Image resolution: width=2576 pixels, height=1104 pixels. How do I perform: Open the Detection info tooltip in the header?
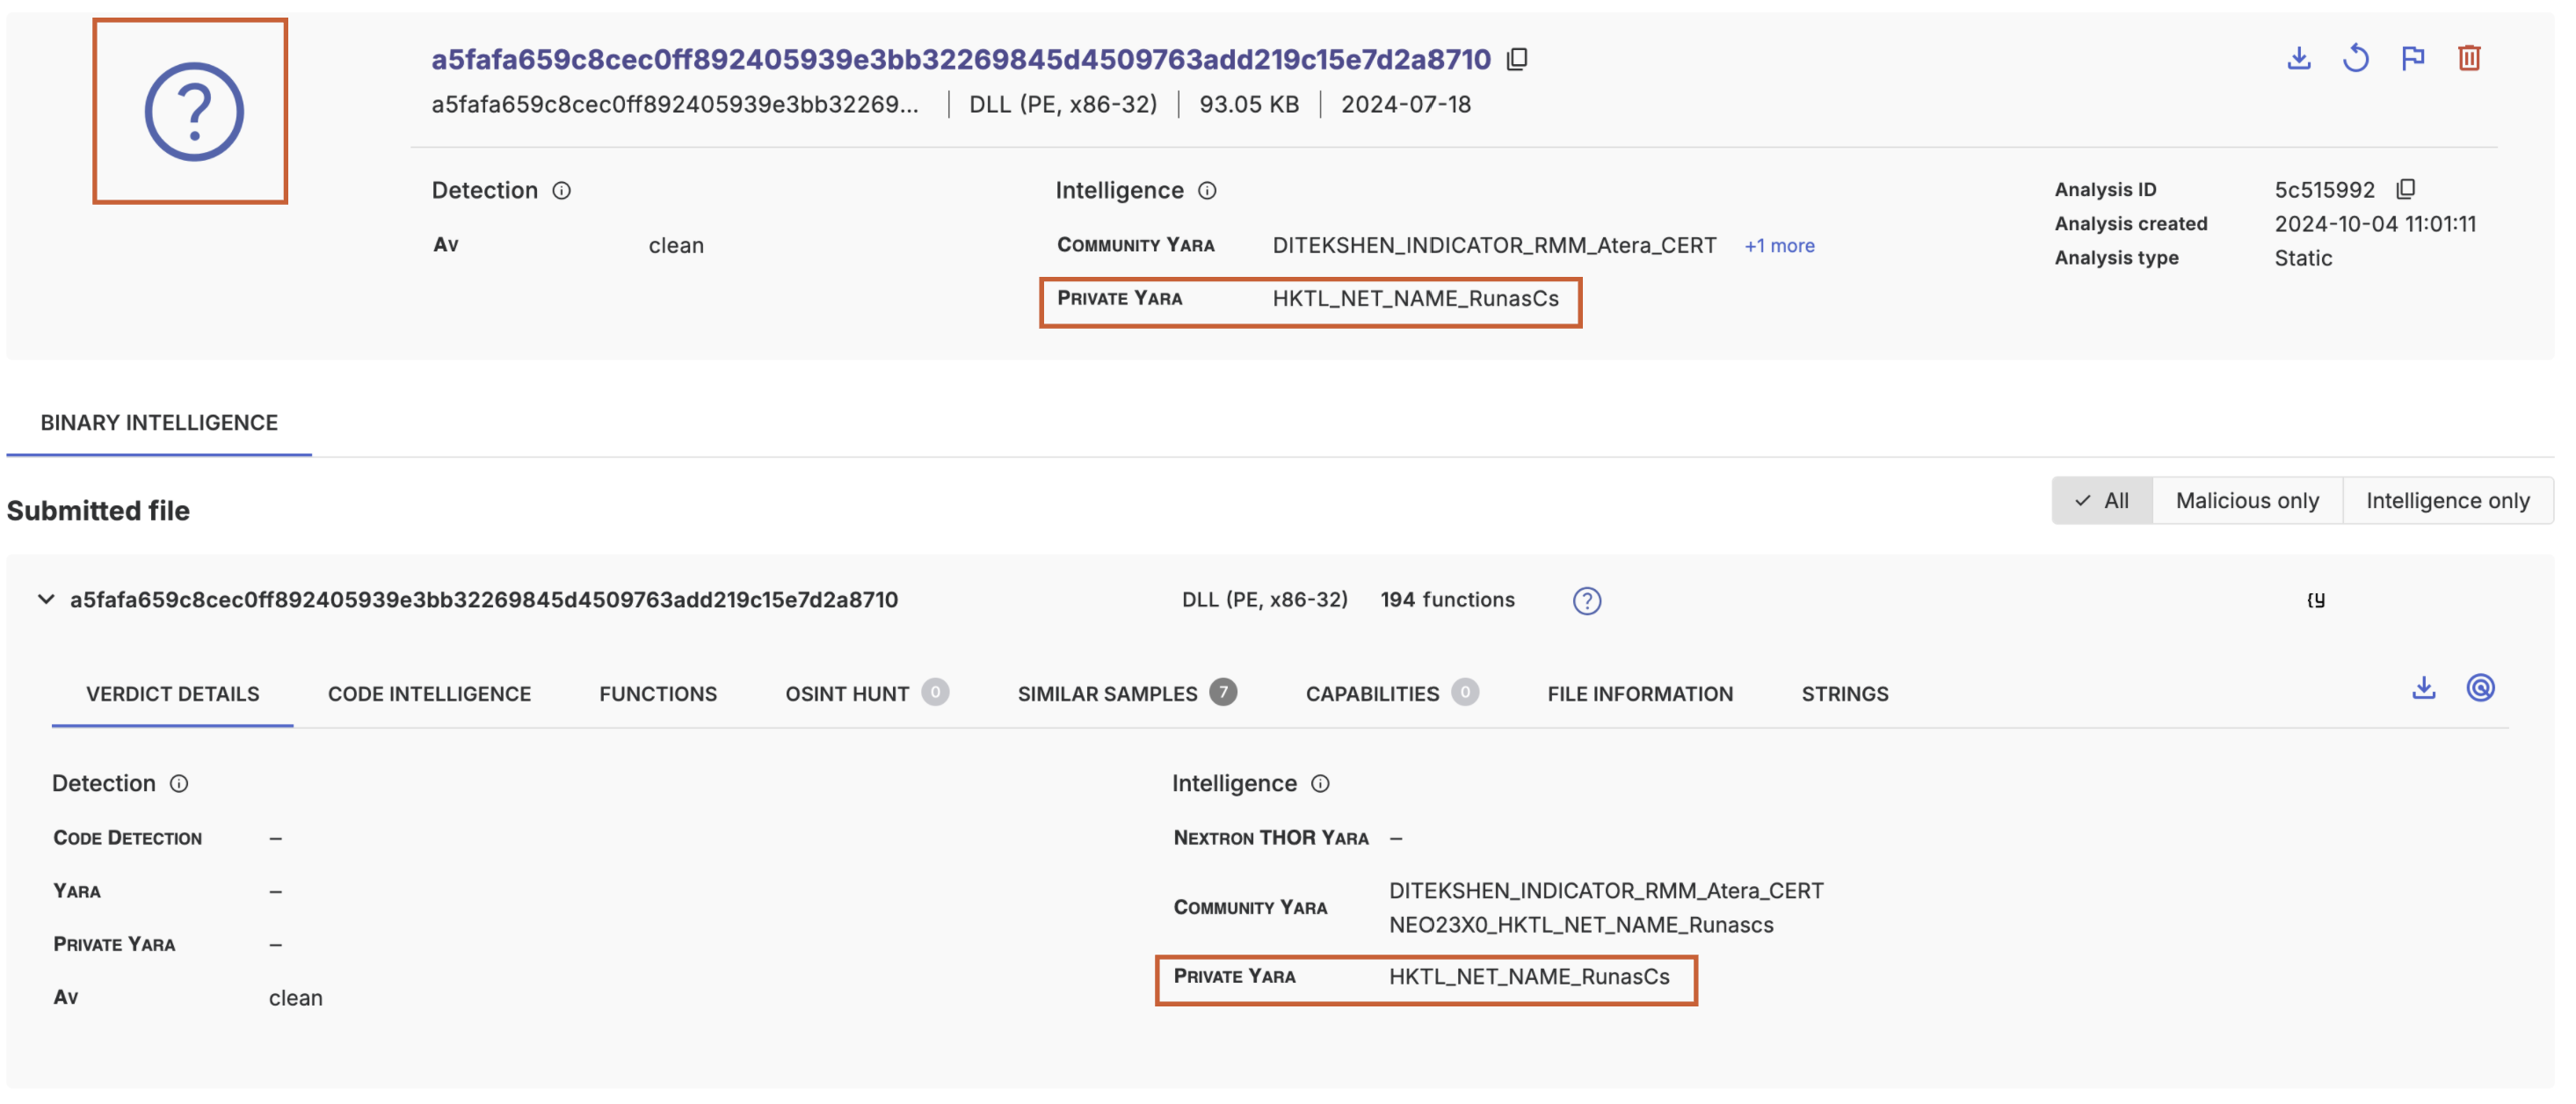pyautogui.click(x=562, y=190)
